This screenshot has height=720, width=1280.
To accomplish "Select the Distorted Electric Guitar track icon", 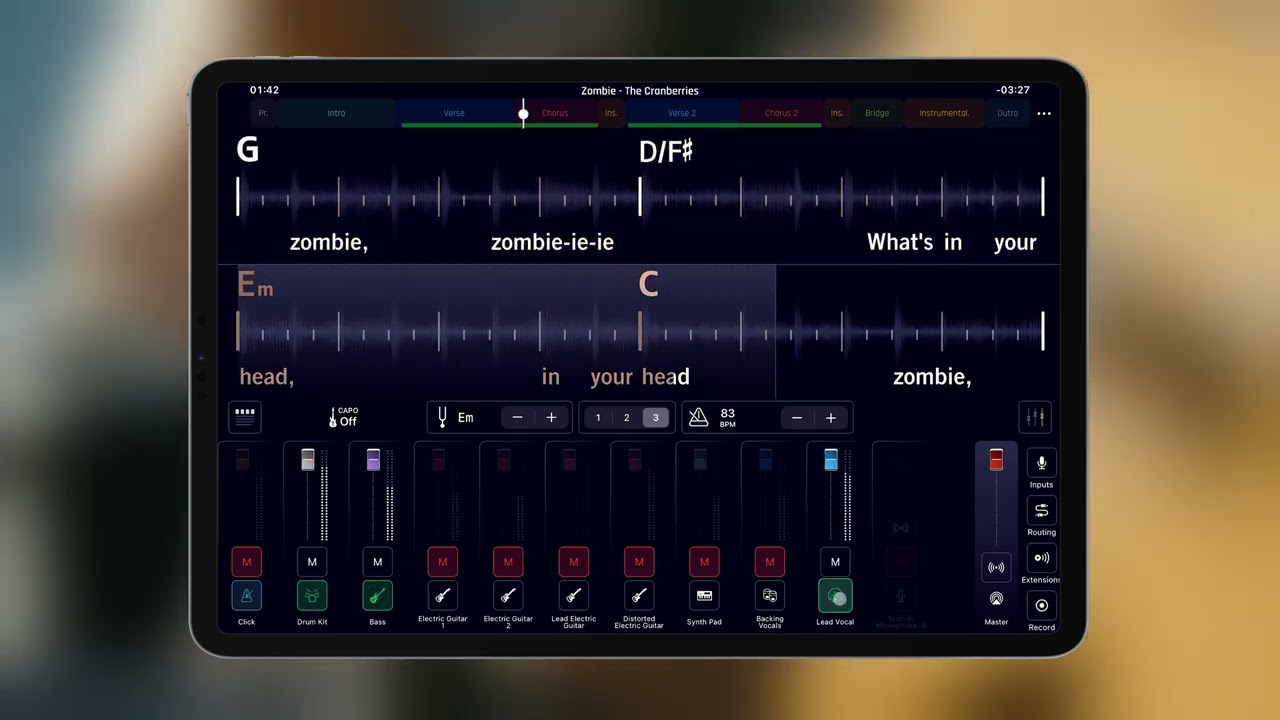I will [639, 596].
